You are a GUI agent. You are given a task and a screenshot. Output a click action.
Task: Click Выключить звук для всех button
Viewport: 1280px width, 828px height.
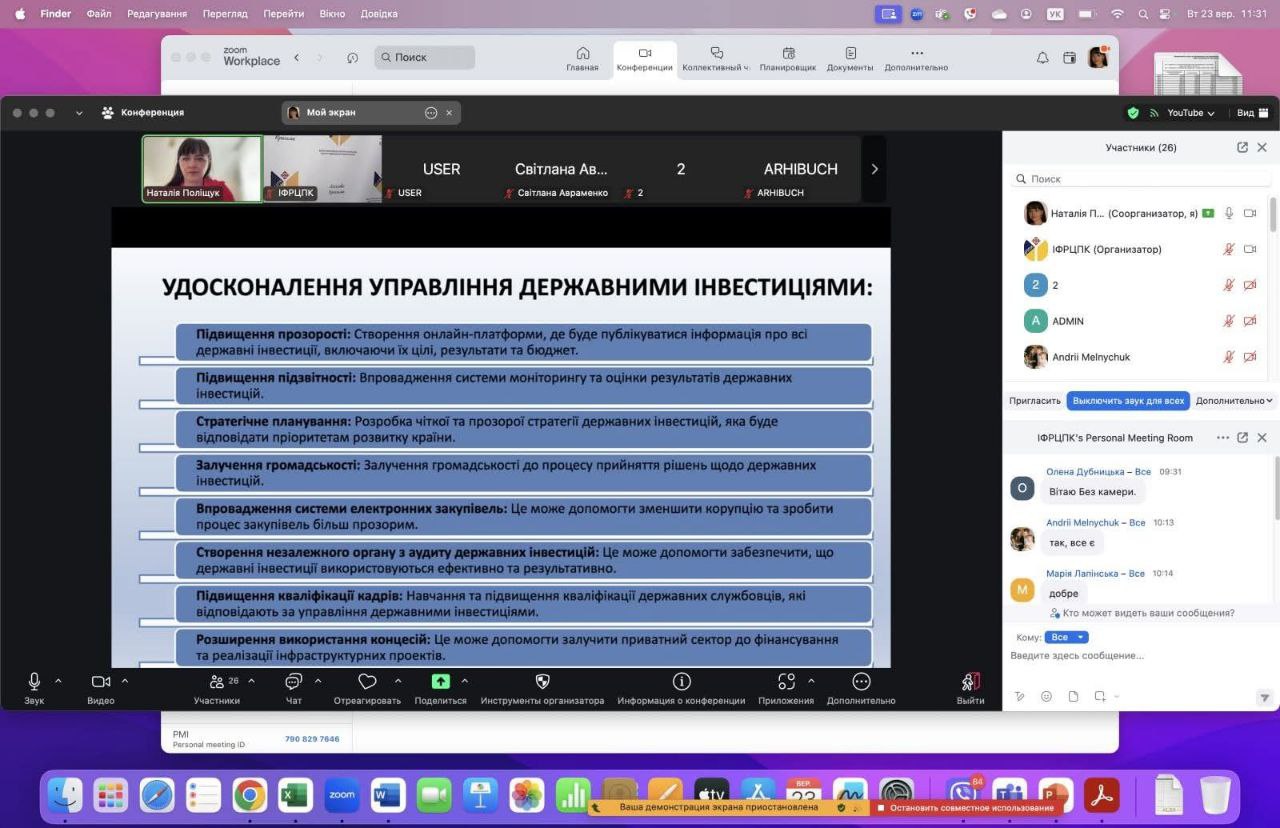click(x=1128, y=400)
